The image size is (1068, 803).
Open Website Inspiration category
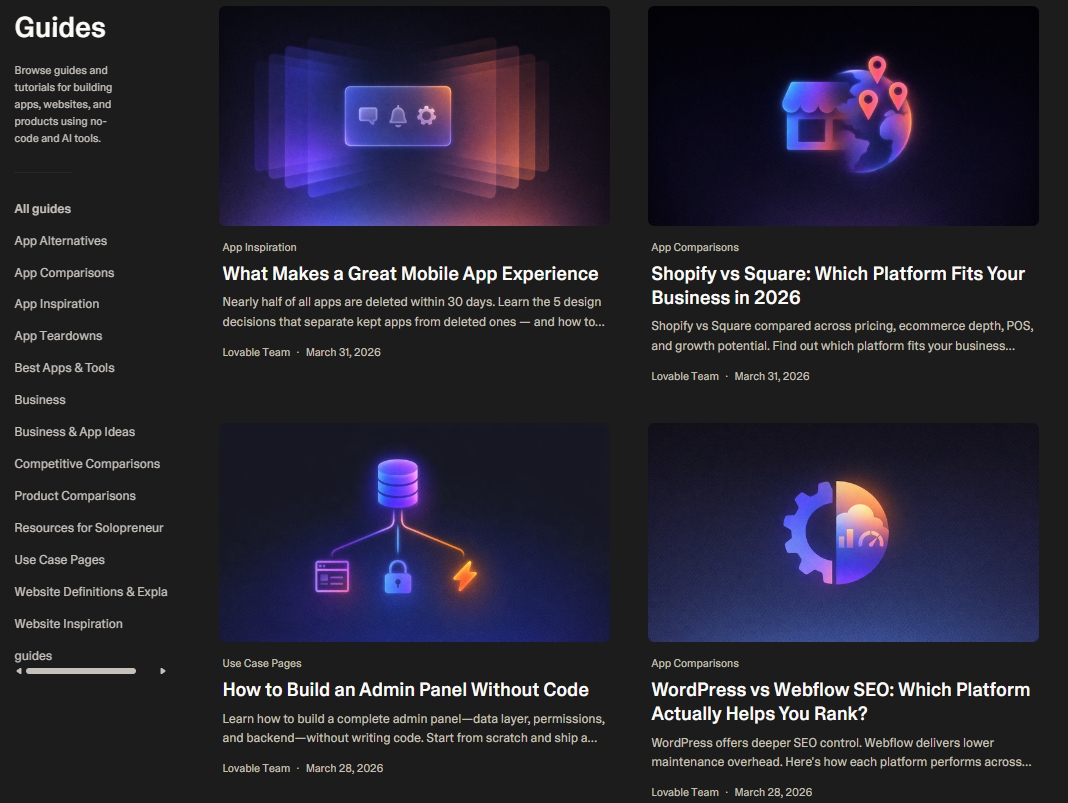(x=68, y=625)
